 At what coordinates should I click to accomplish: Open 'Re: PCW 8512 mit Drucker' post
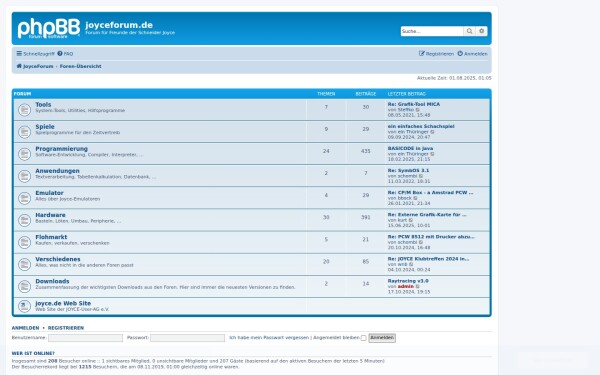click(431, 236)
